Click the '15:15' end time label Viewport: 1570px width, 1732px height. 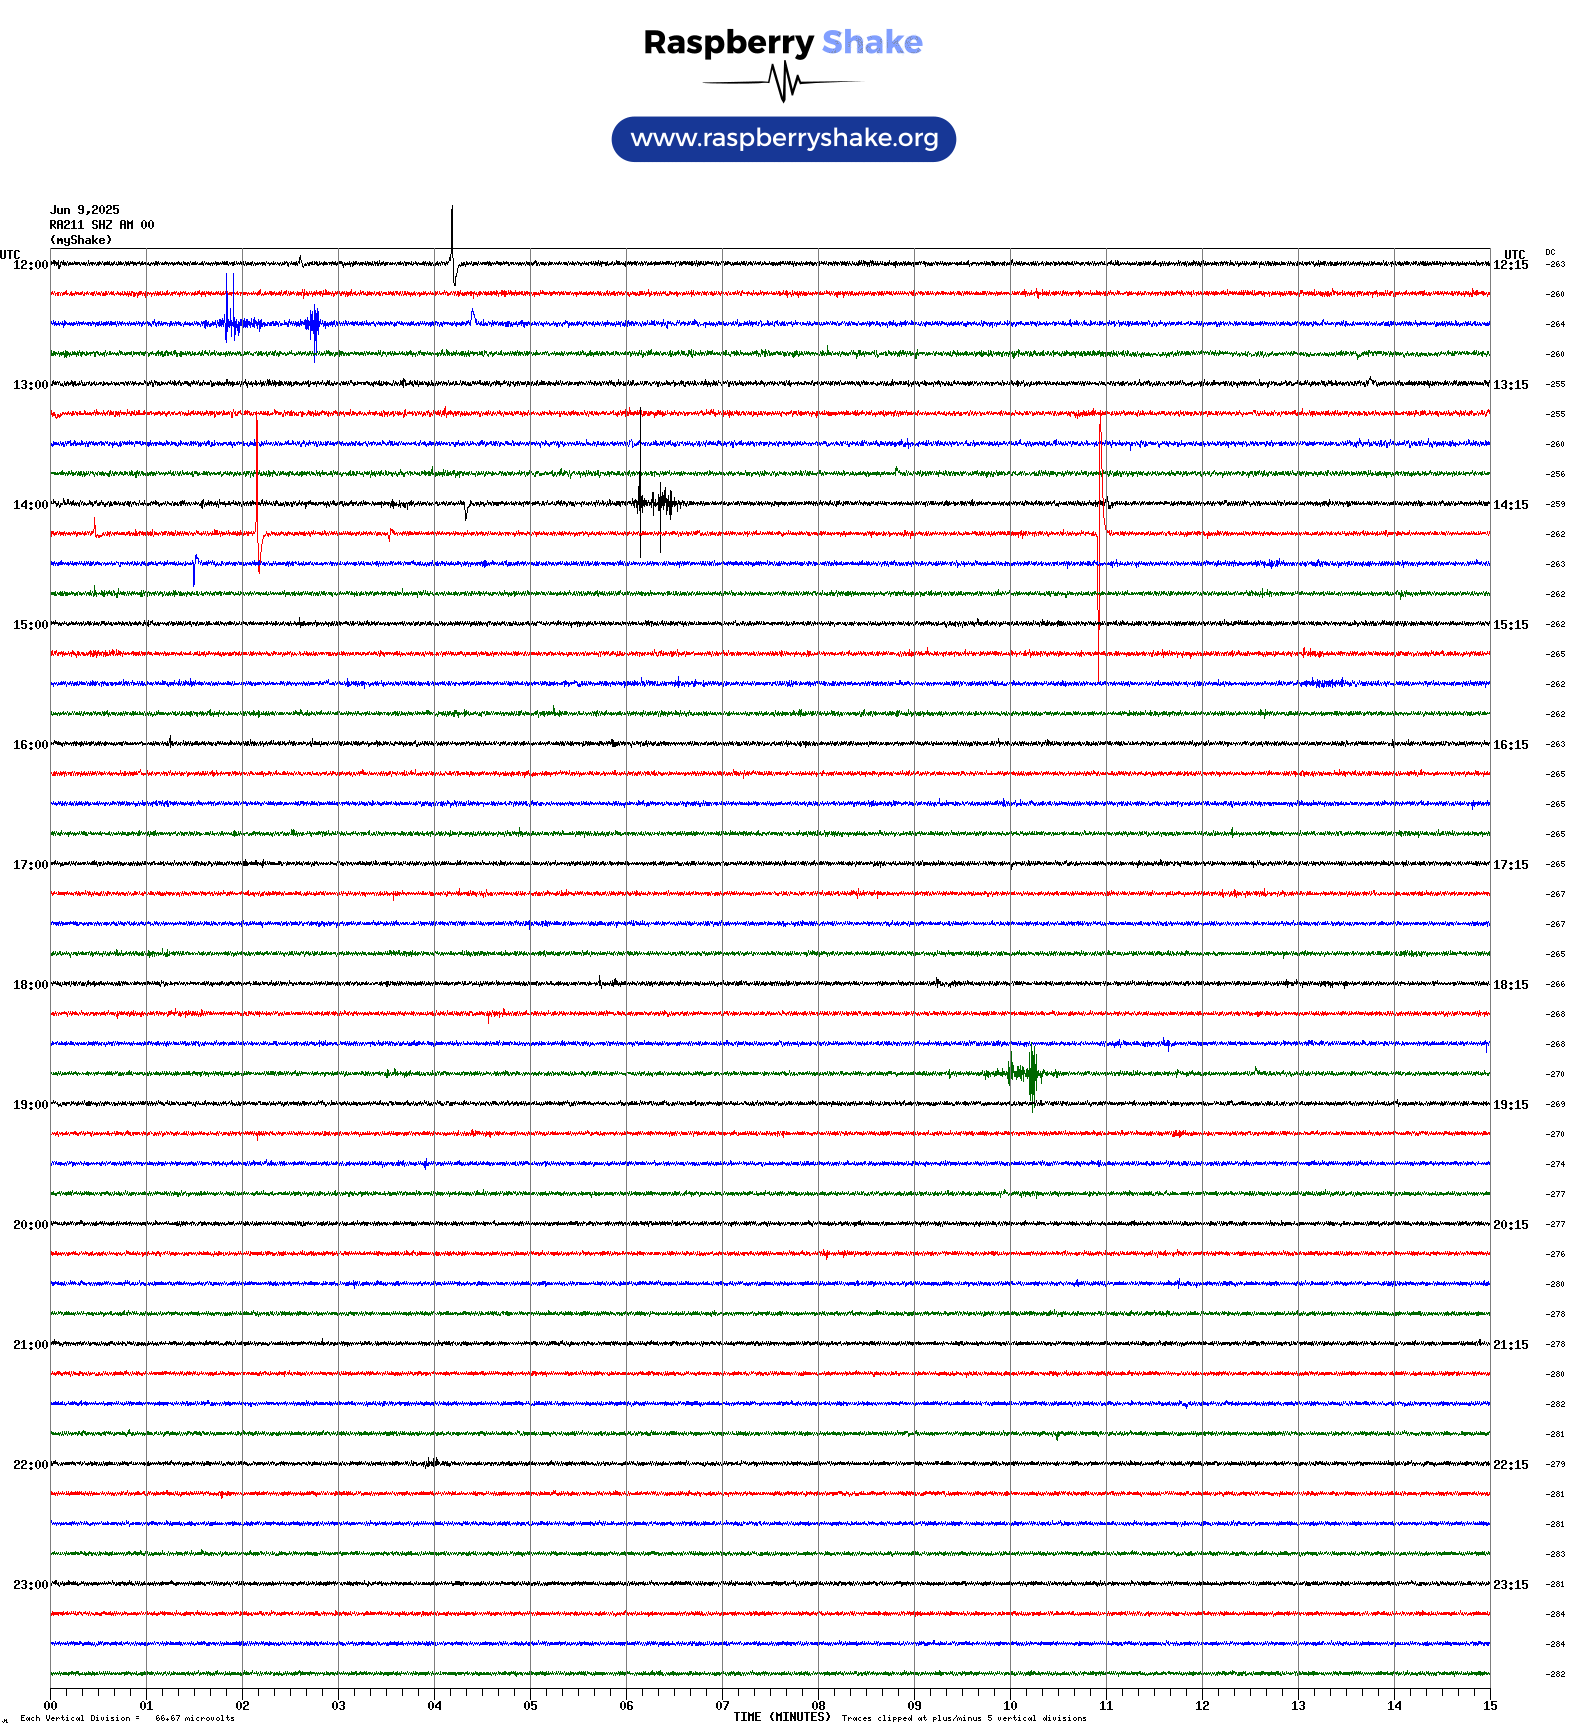point(1511,625)
